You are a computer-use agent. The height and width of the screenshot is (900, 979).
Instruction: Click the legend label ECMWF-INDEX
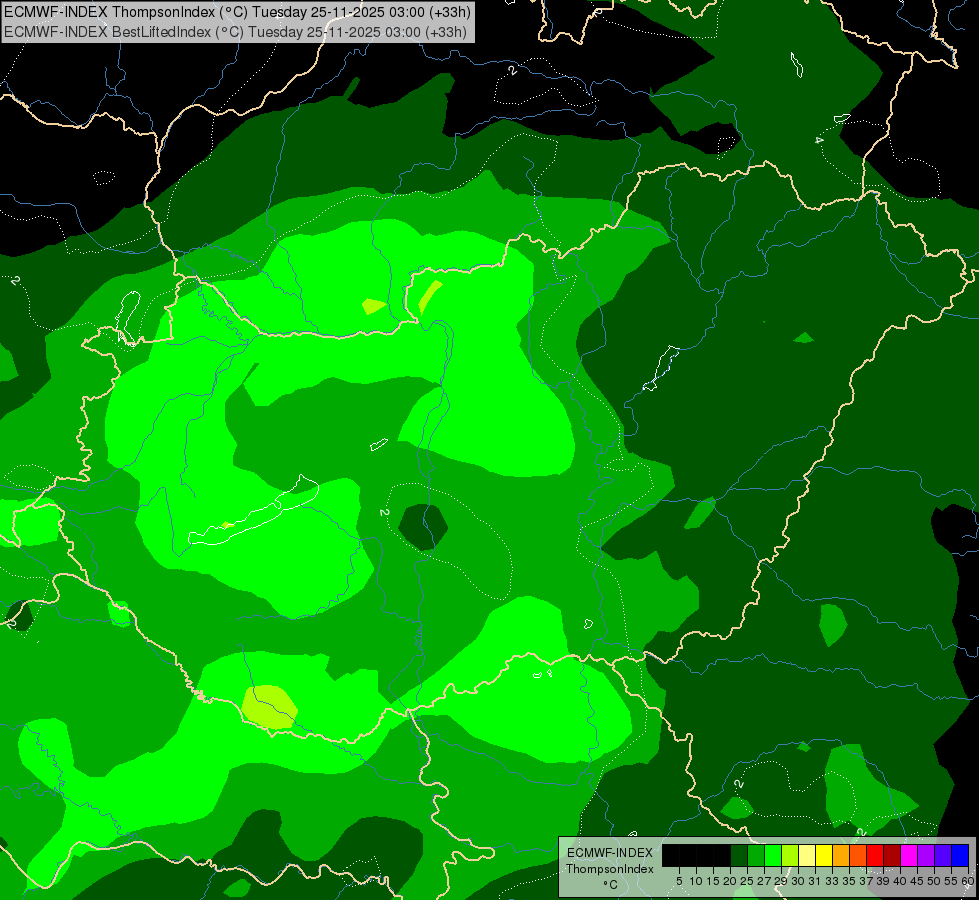click(610, 853)
